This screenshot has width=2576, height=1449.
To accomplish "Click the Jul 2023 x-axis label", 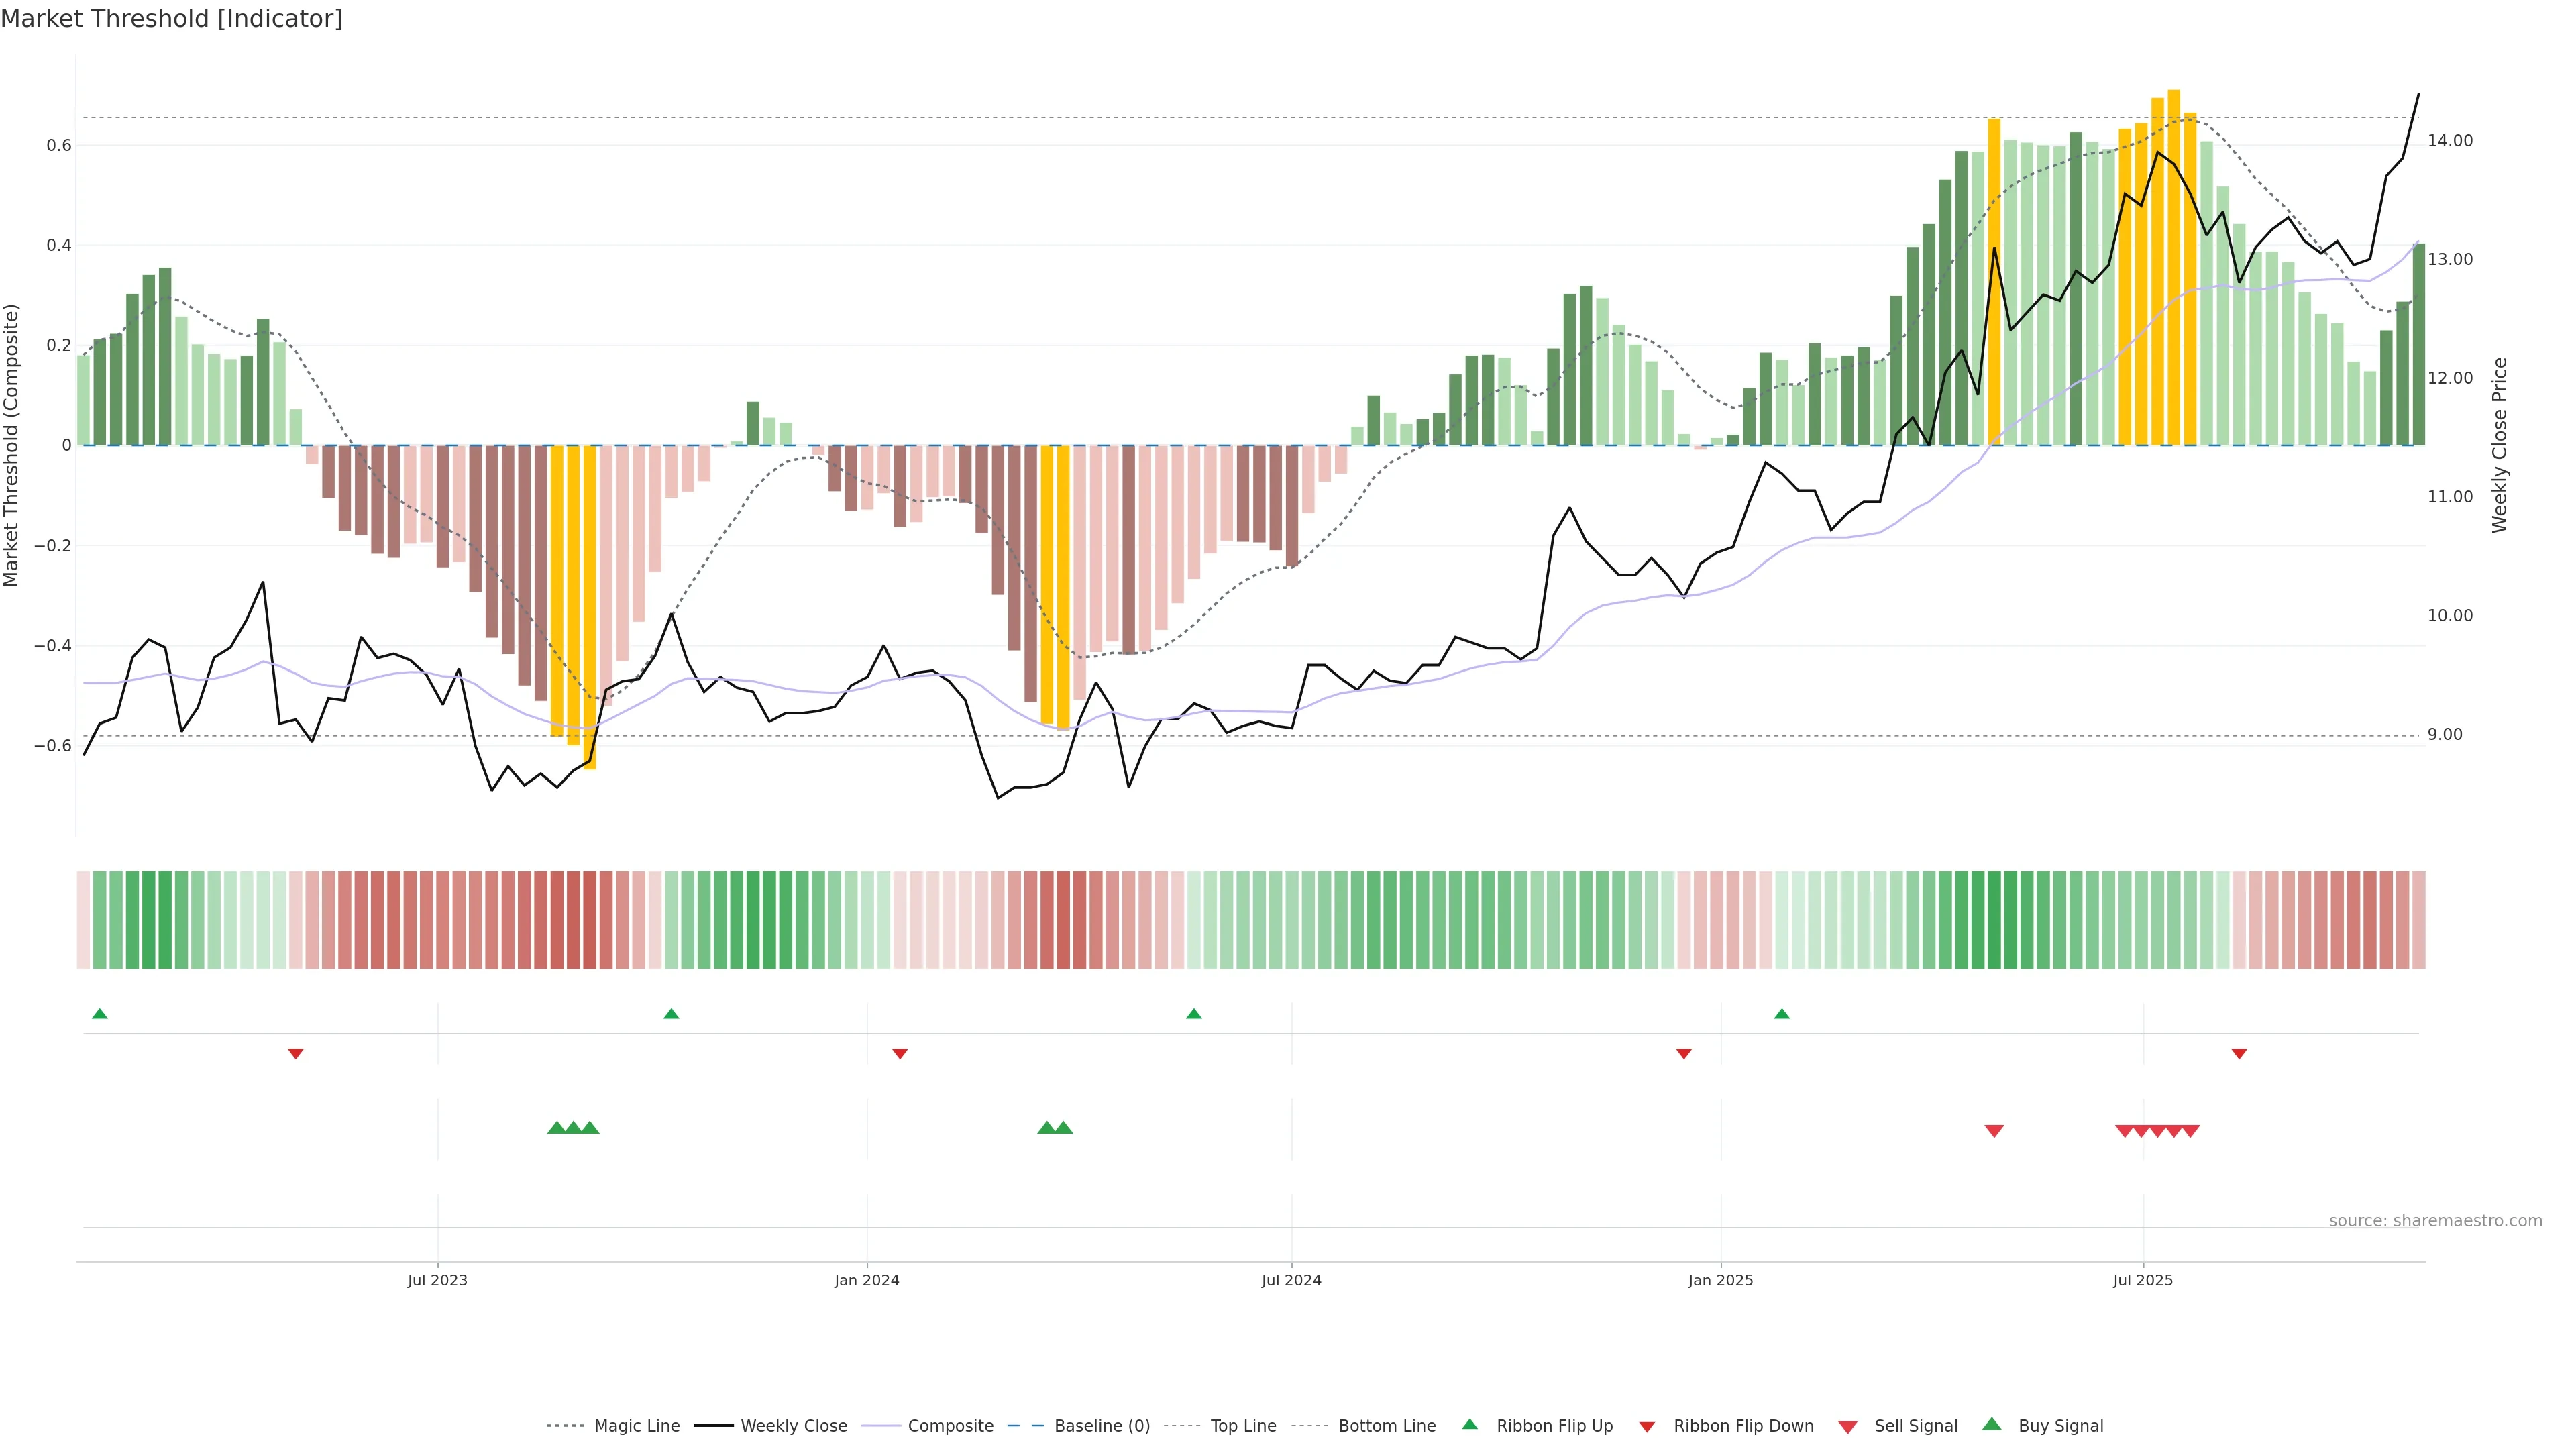I will 437,1280.
